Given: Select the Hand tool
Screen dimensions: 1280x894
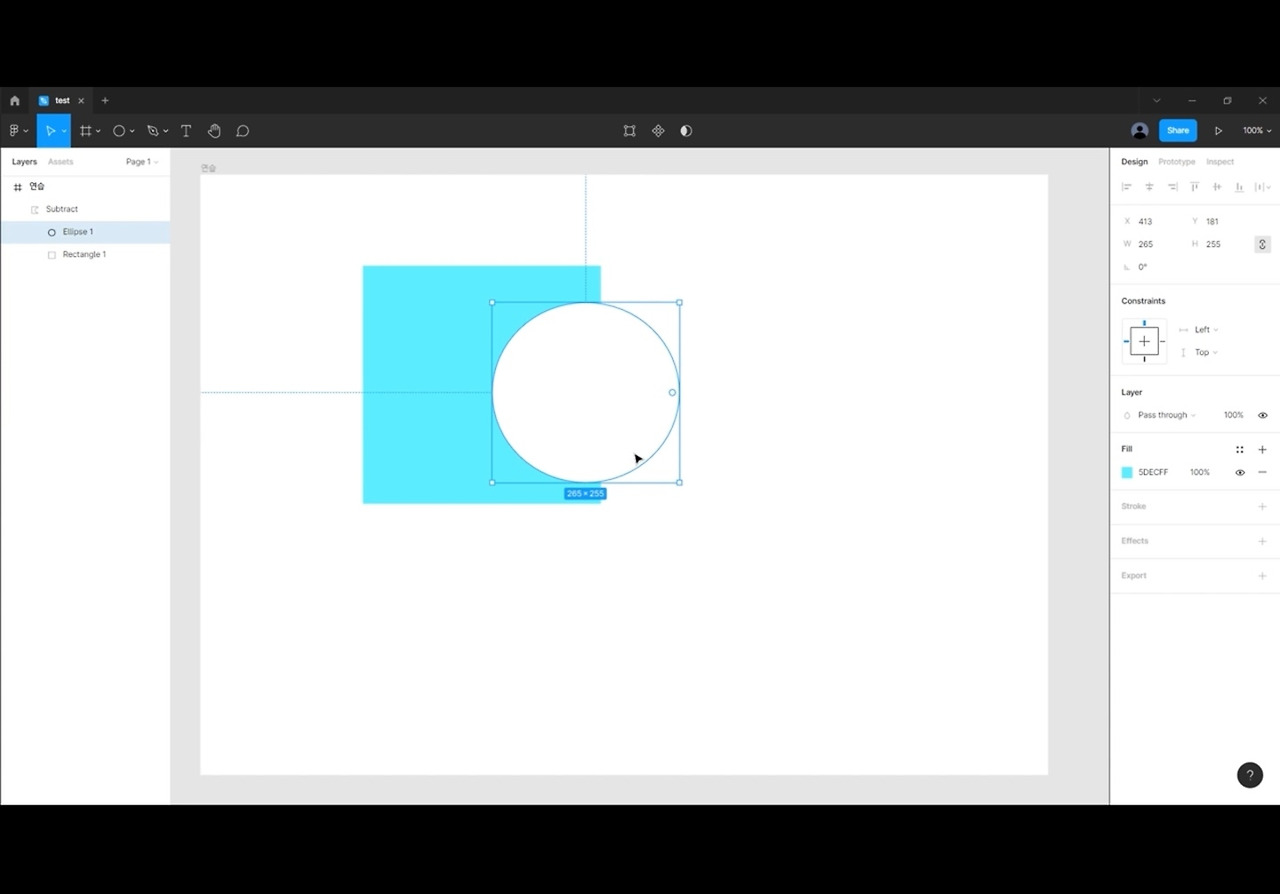Looking at the screenshot, I should tap(214, 131).
